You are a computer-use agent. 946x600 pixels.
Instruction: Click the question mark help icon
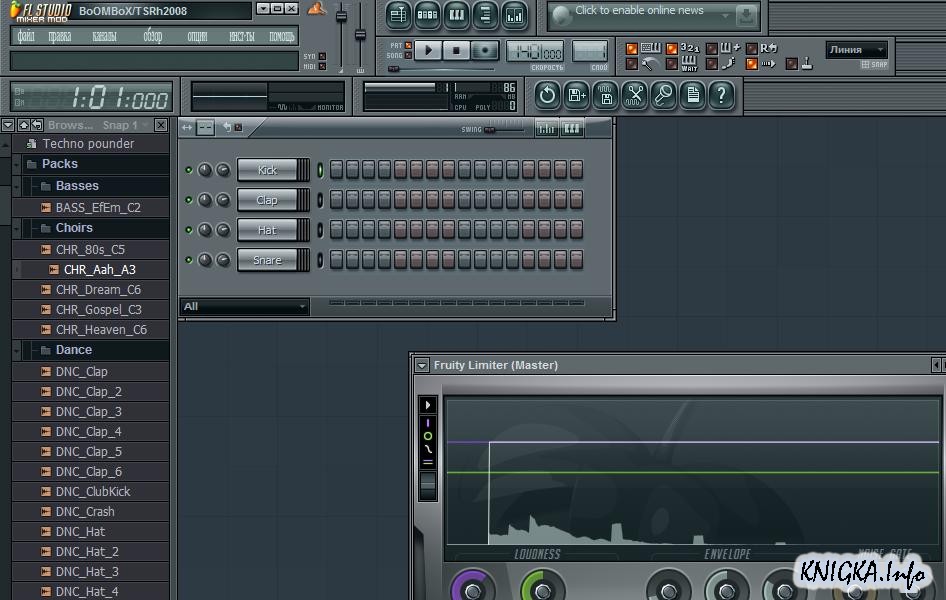click(x=722, y=95)
